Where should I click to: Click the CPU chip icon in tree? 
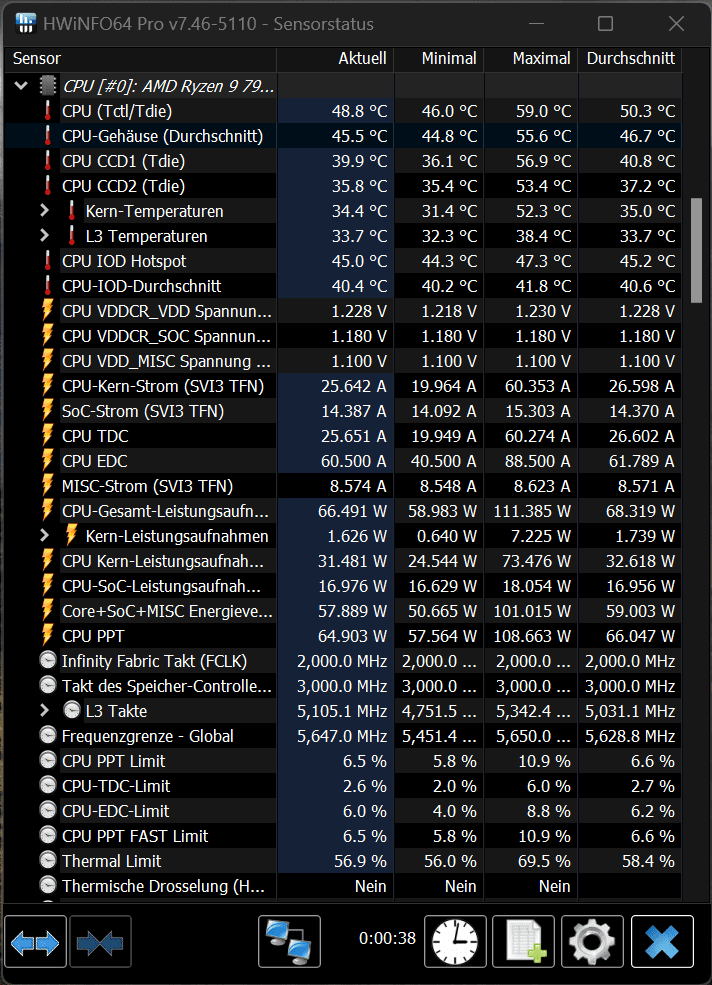(48, 85)
